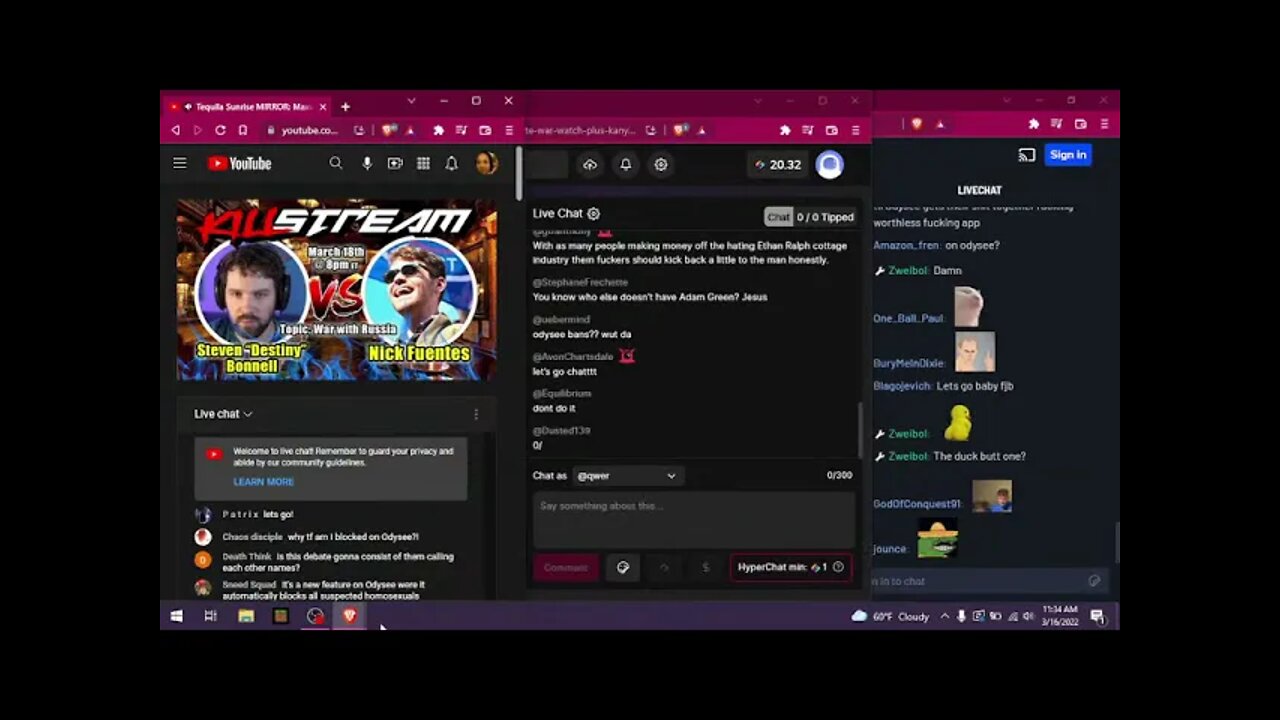1280x720 pixels.
Task: Click the dollar tip button in Odysee
Action: [x=705, y=568]
